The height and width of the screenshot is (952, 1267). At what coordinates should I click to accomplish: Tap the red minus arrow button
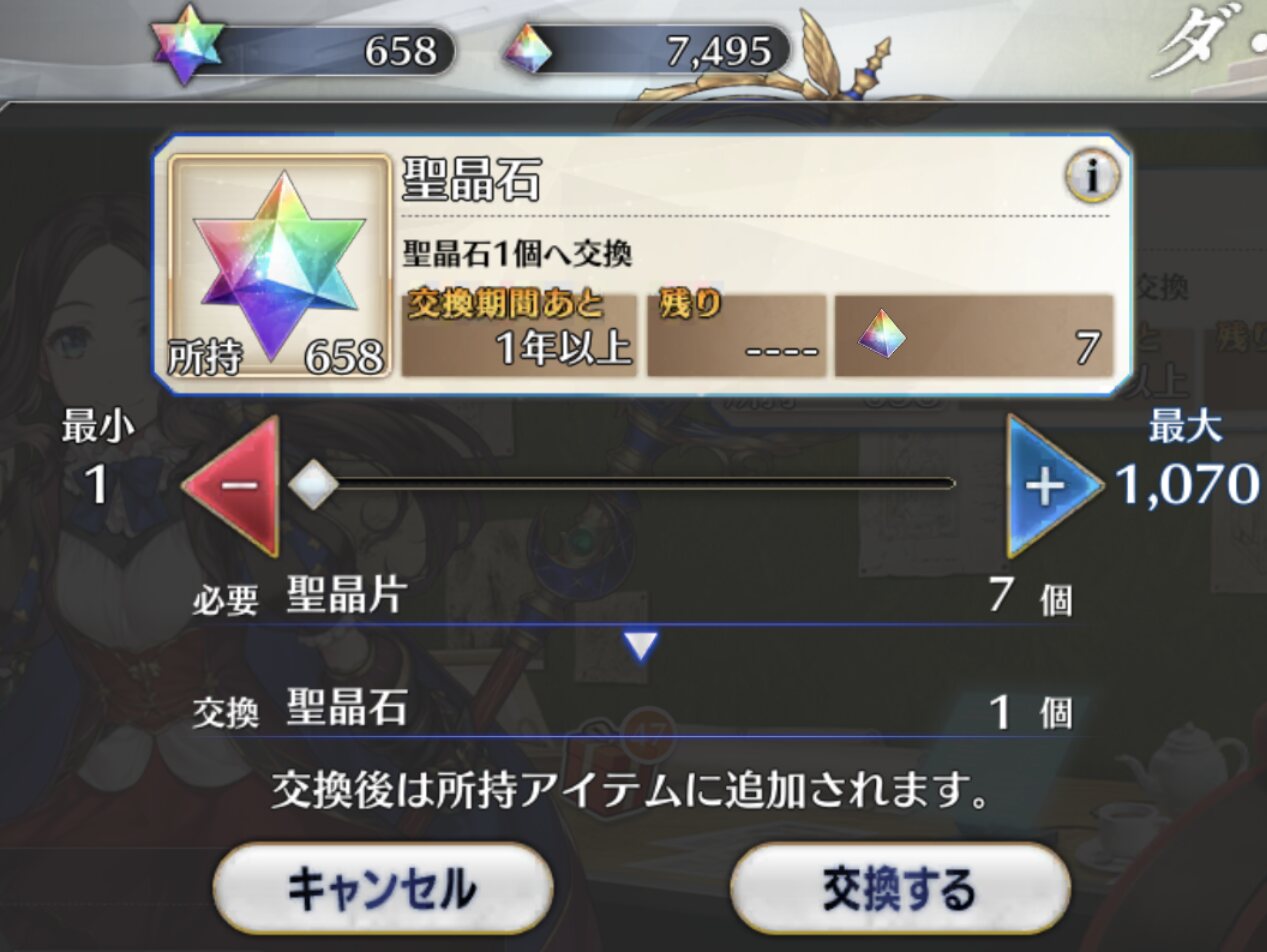tap(232, 486)
